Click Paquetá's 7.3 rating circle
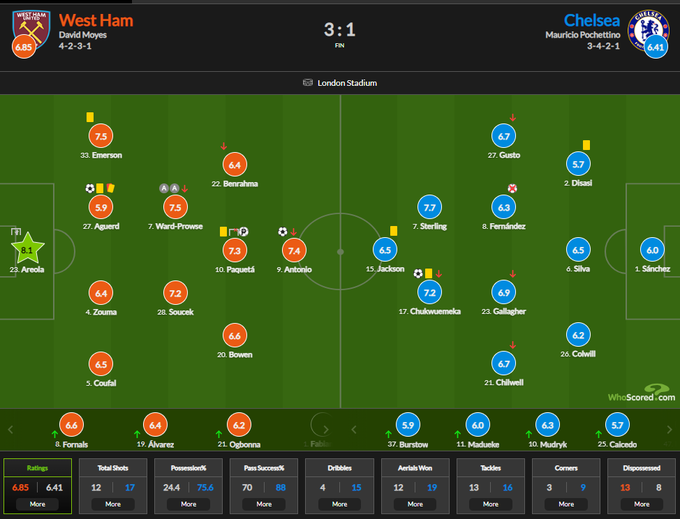 [235, 250]
